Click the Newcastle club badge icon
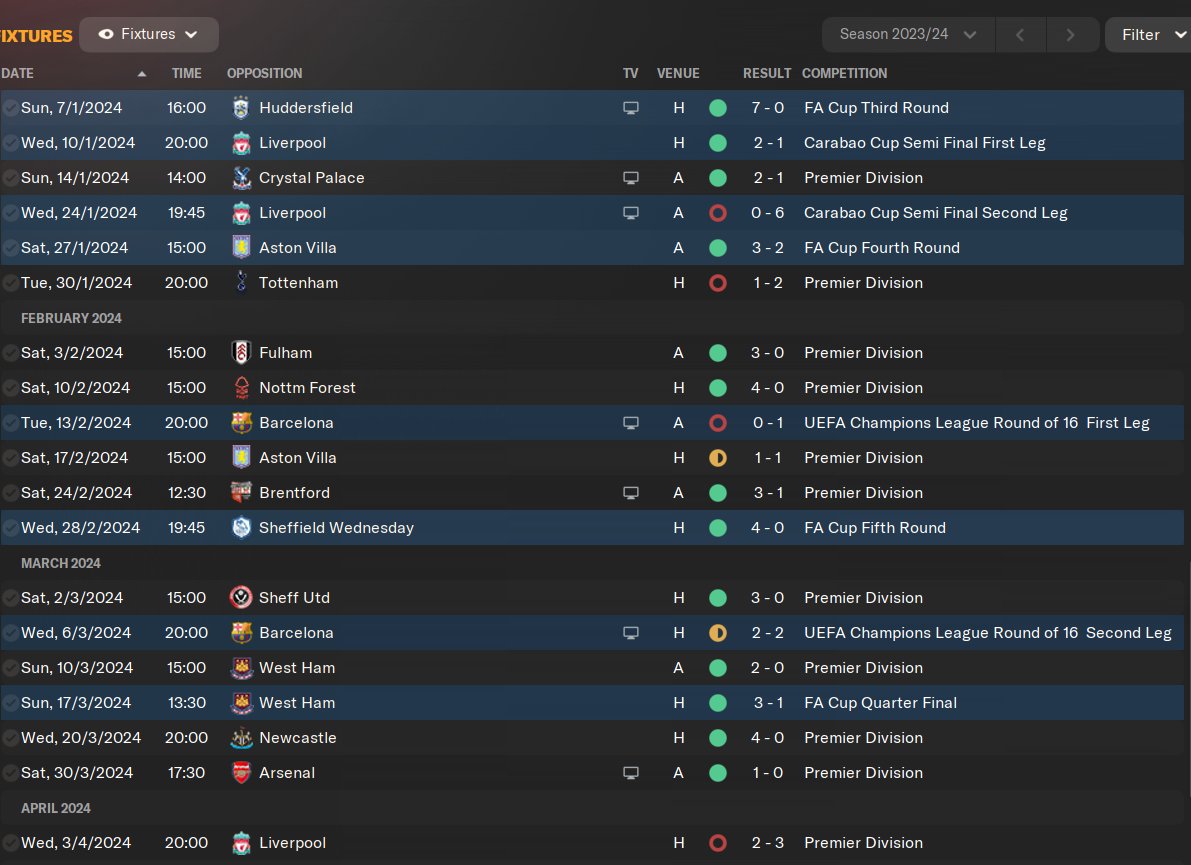1191x865 pixels. click(x=241, y=737)
